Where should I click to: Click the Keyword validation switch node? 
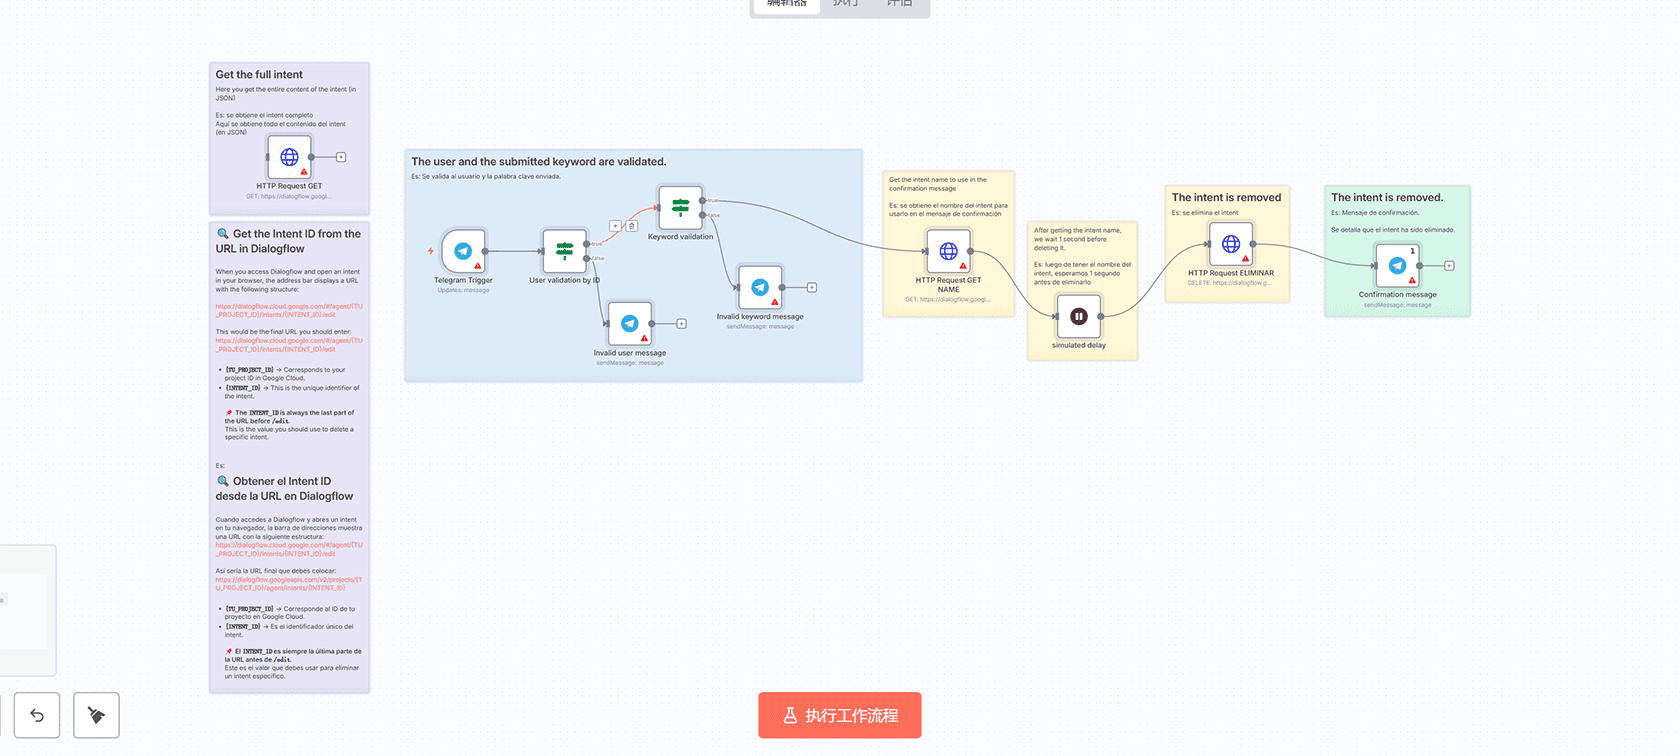[x=680, y=208]
